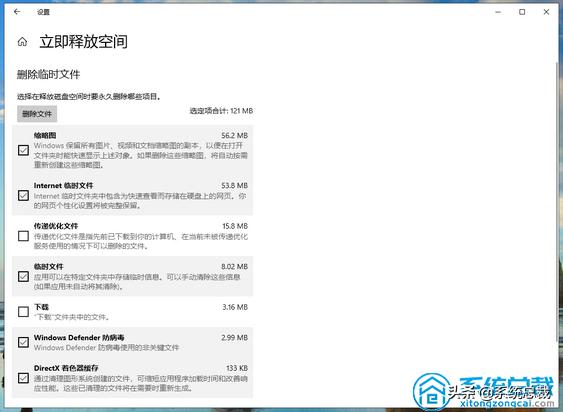This screenshot has height=412, width=563.
Task: Check the 下载 checkbox
Action: [23, 312]
